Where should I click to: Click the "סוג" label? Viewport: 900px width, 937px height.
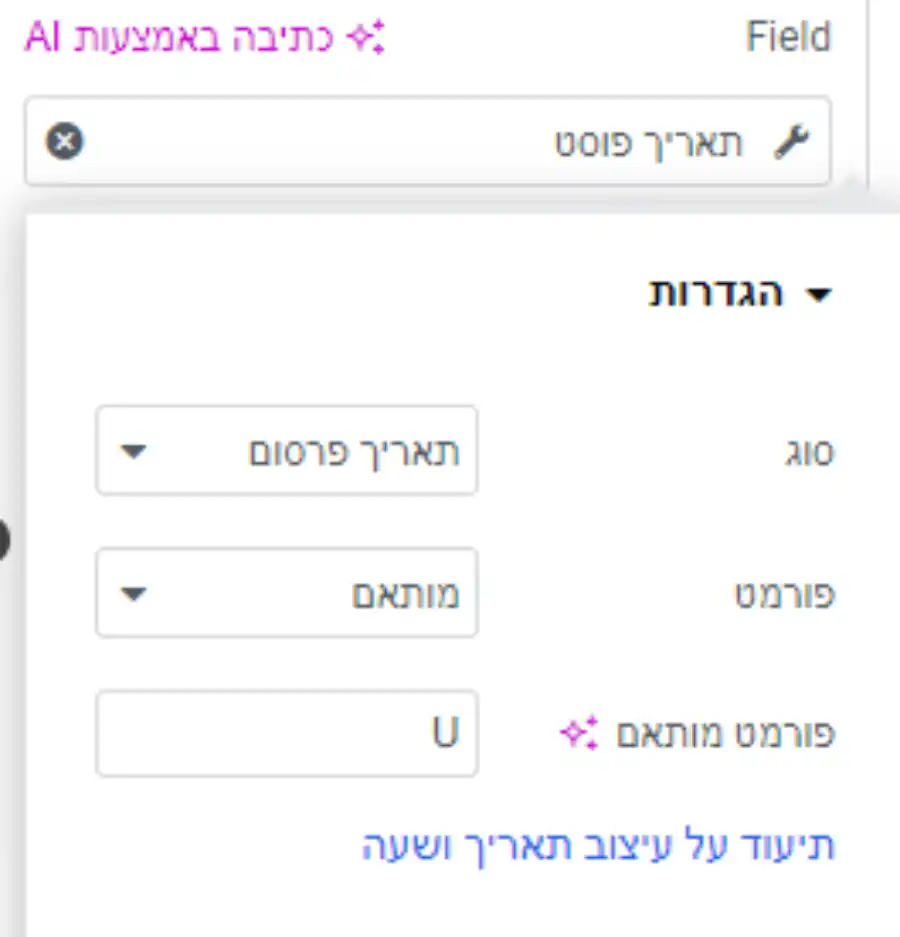coord(809,452)
